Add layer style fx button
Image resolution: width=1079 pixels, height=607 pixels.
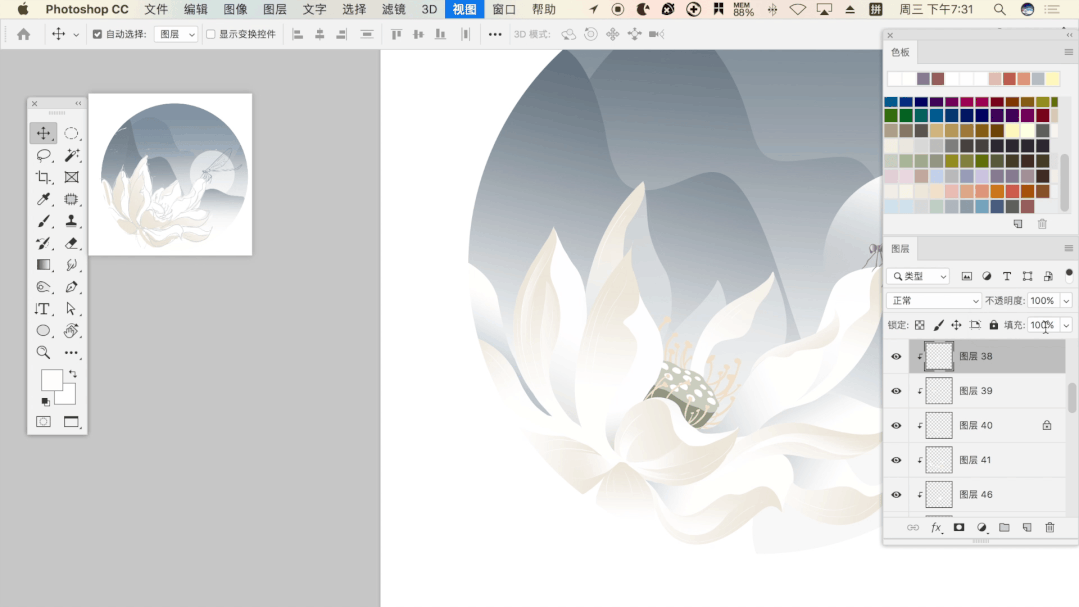[x=936, y=527]
